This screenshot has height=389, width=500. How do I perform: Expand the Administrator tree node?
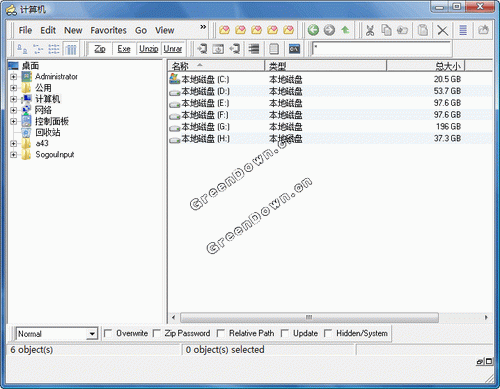click(x=13, y=77)
